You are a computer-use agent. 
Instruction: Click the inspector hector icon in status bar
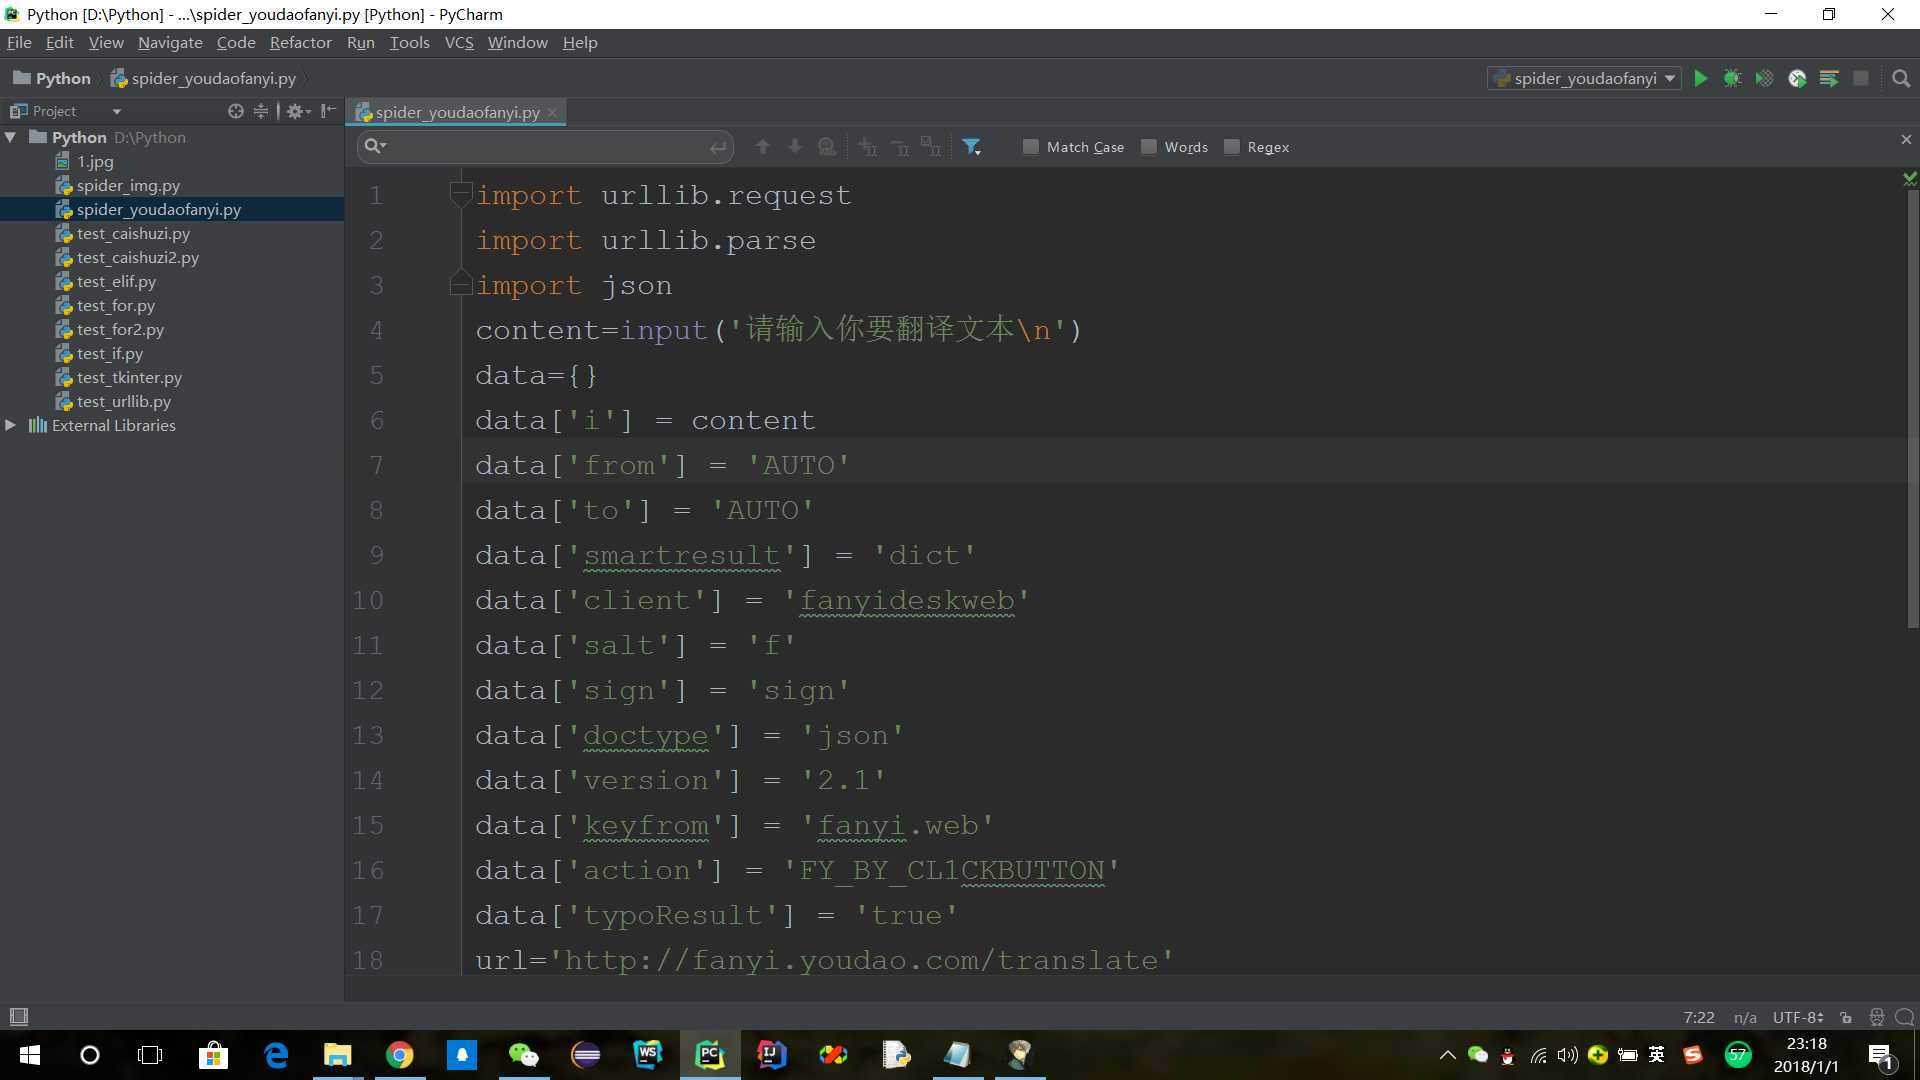pyautogui.click(x=1876, y=1017)
